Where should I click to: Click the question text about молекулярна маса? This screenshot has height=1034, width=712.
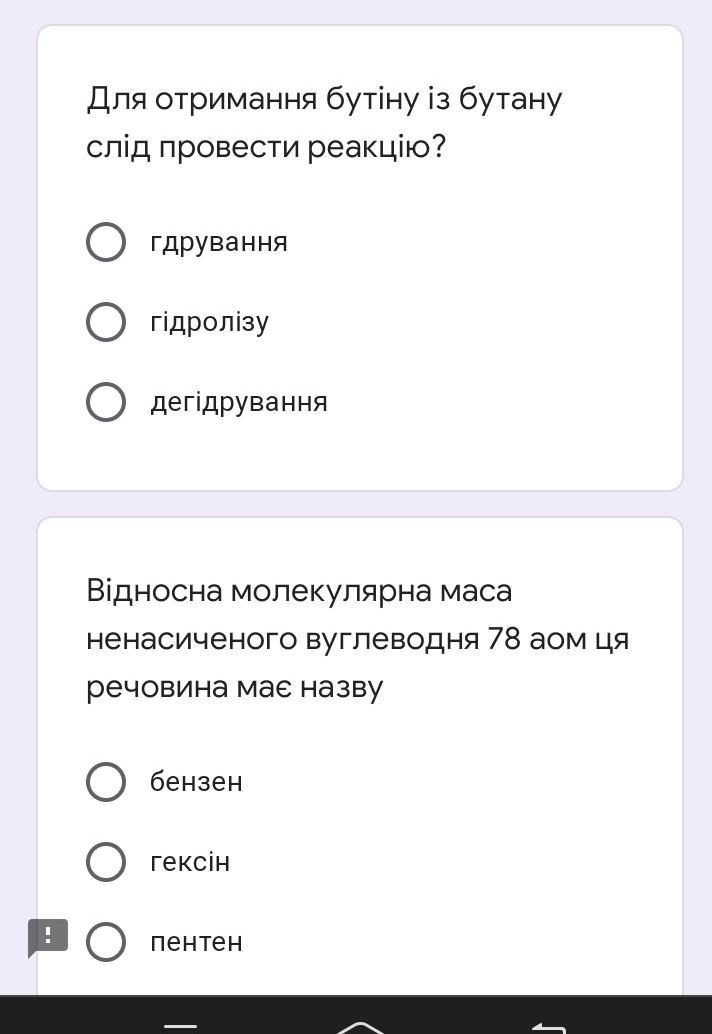(357, 639)
